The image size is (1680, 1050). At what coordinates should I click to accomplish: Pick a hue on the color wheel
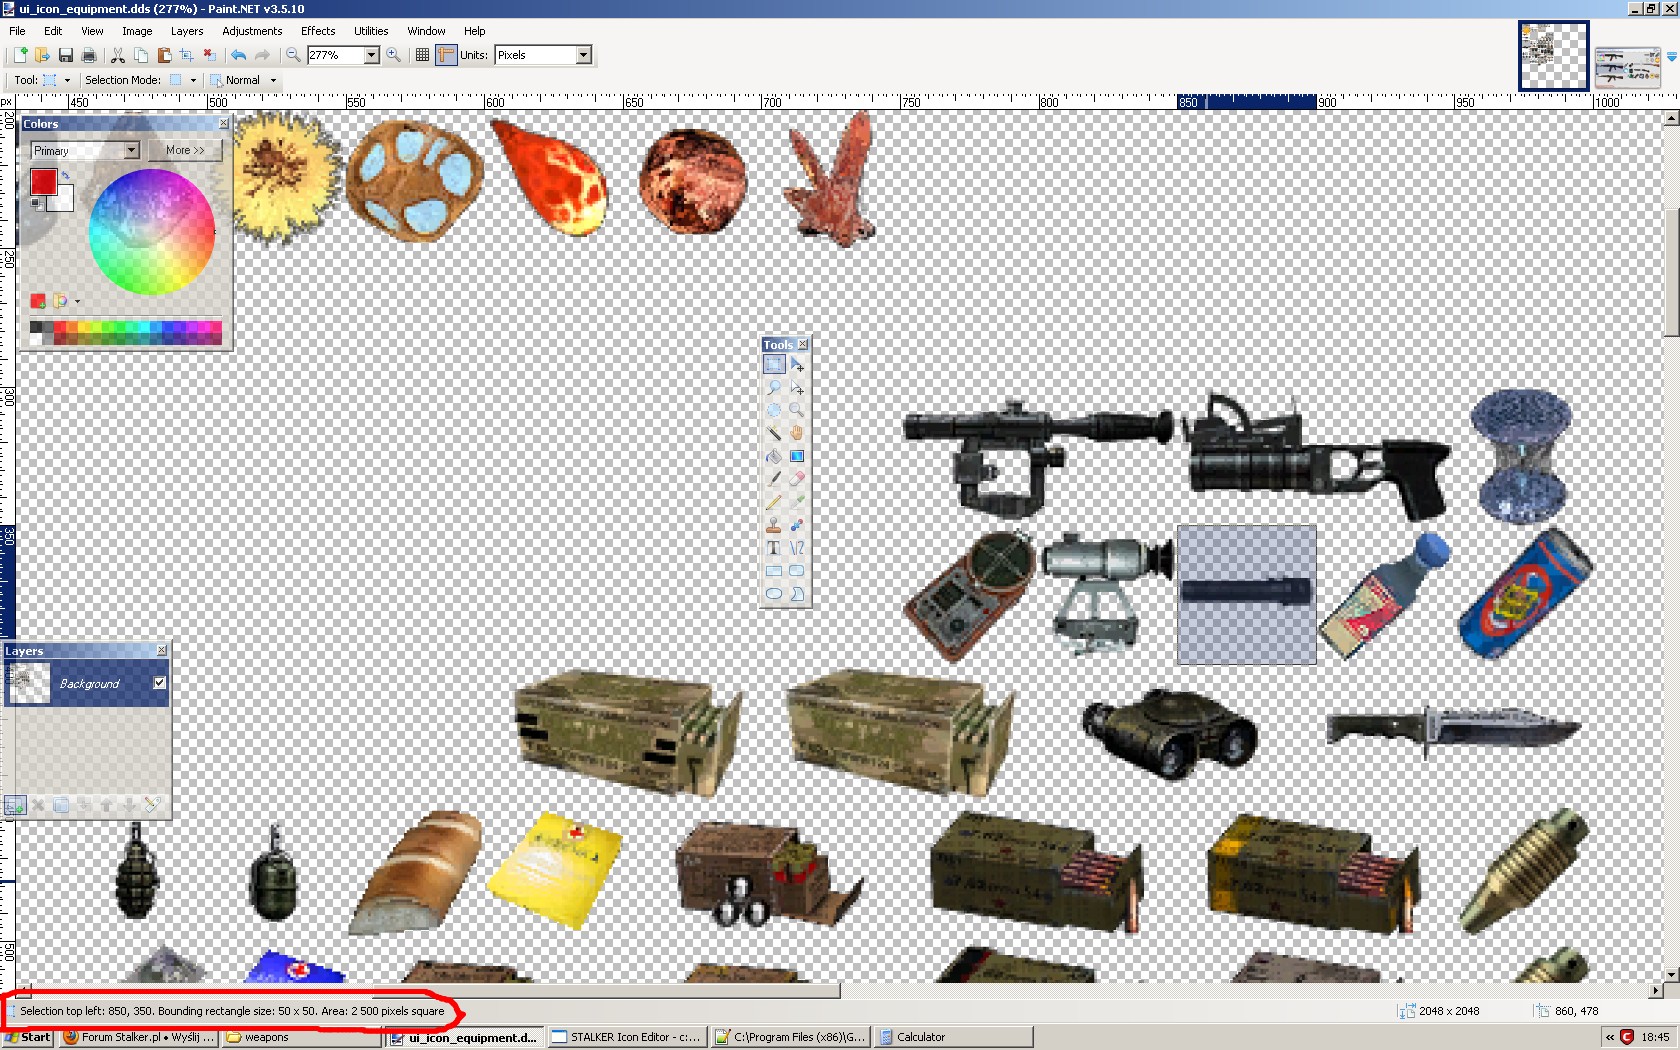[152, 231]
